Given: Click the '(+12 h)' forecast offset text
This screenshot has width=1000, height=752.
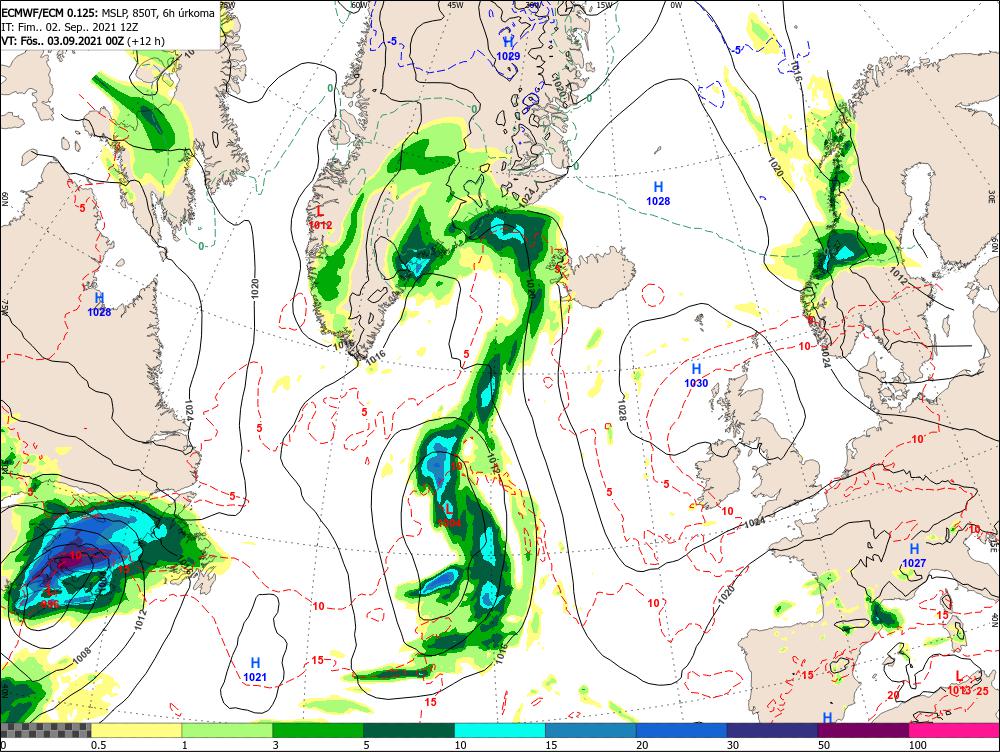Looking at the screenshot, I should point(146,41).
